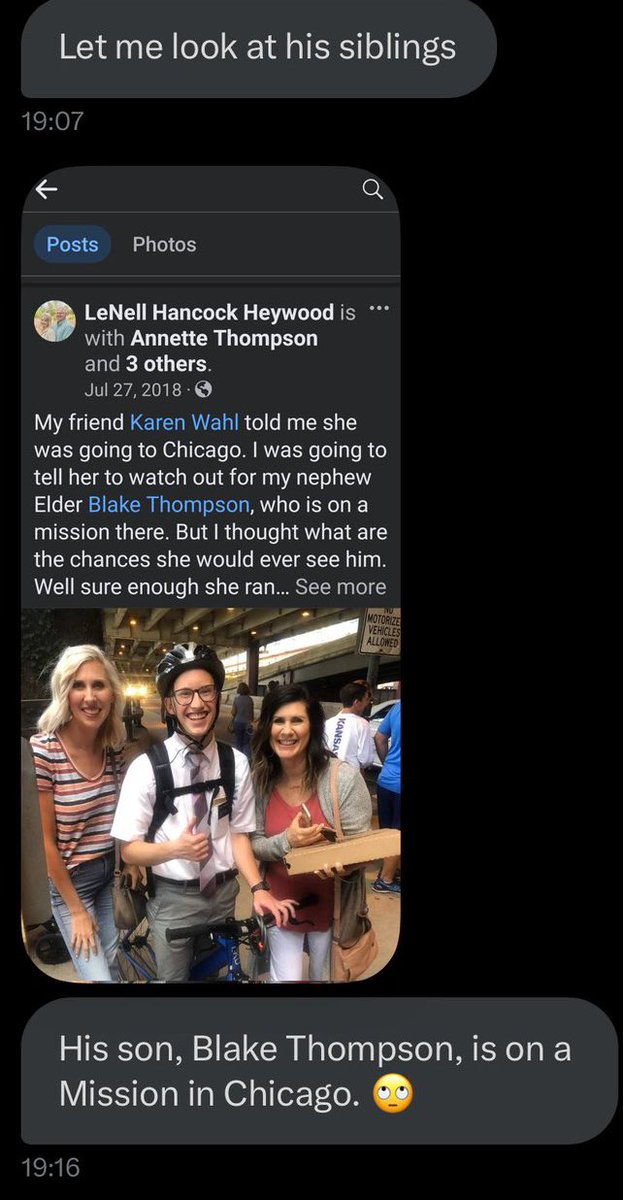
Task: Expand the post with See more
Action: 340,587
